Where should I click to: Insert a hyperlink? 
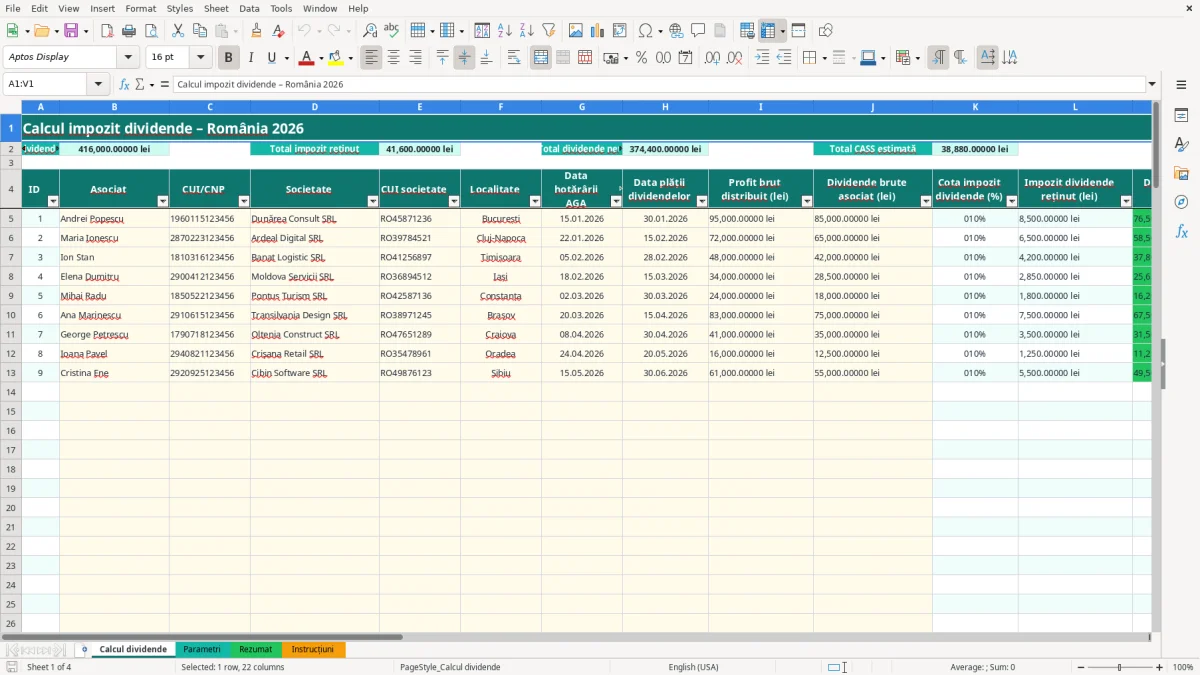point(676,31)
